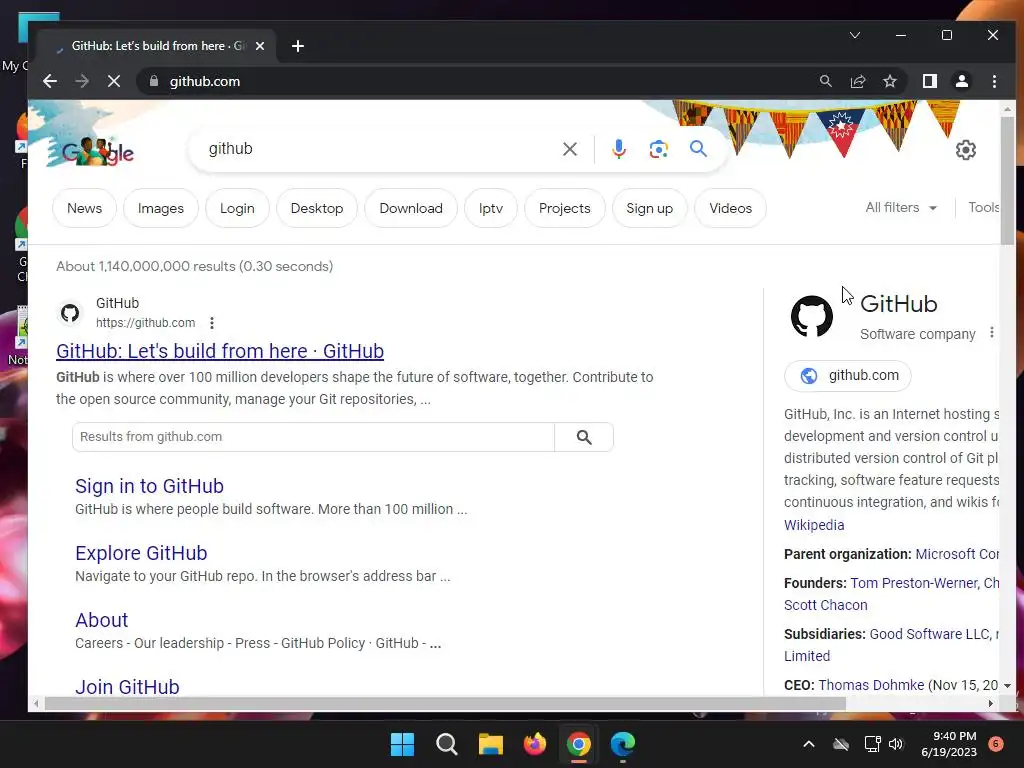Click the Results from github.com search field
1024x768 pixels.
point(313,437)
